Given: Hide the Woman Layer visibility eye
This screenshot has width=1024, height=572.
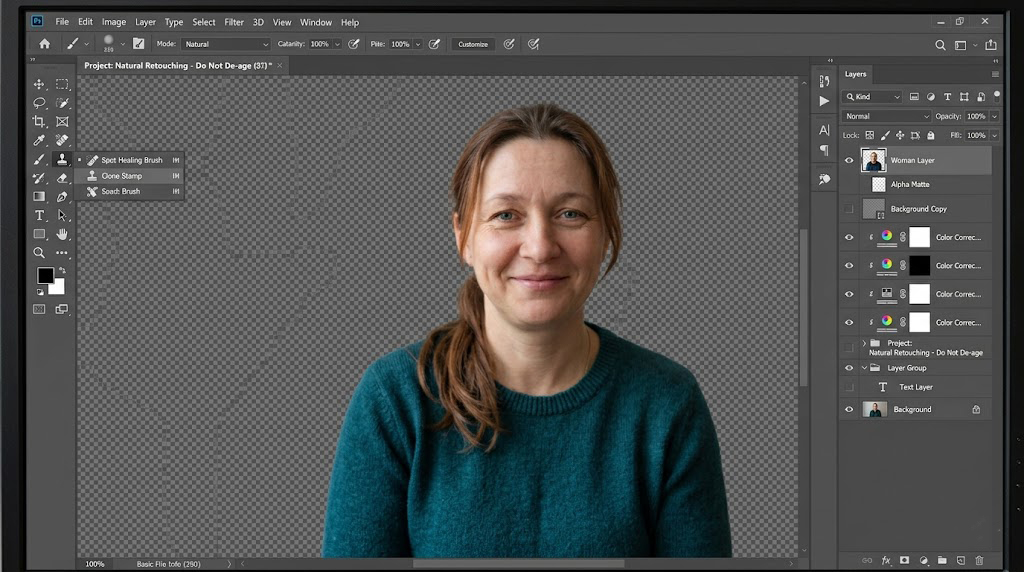Looking at the screenshot, I should [x=849, y=160].
